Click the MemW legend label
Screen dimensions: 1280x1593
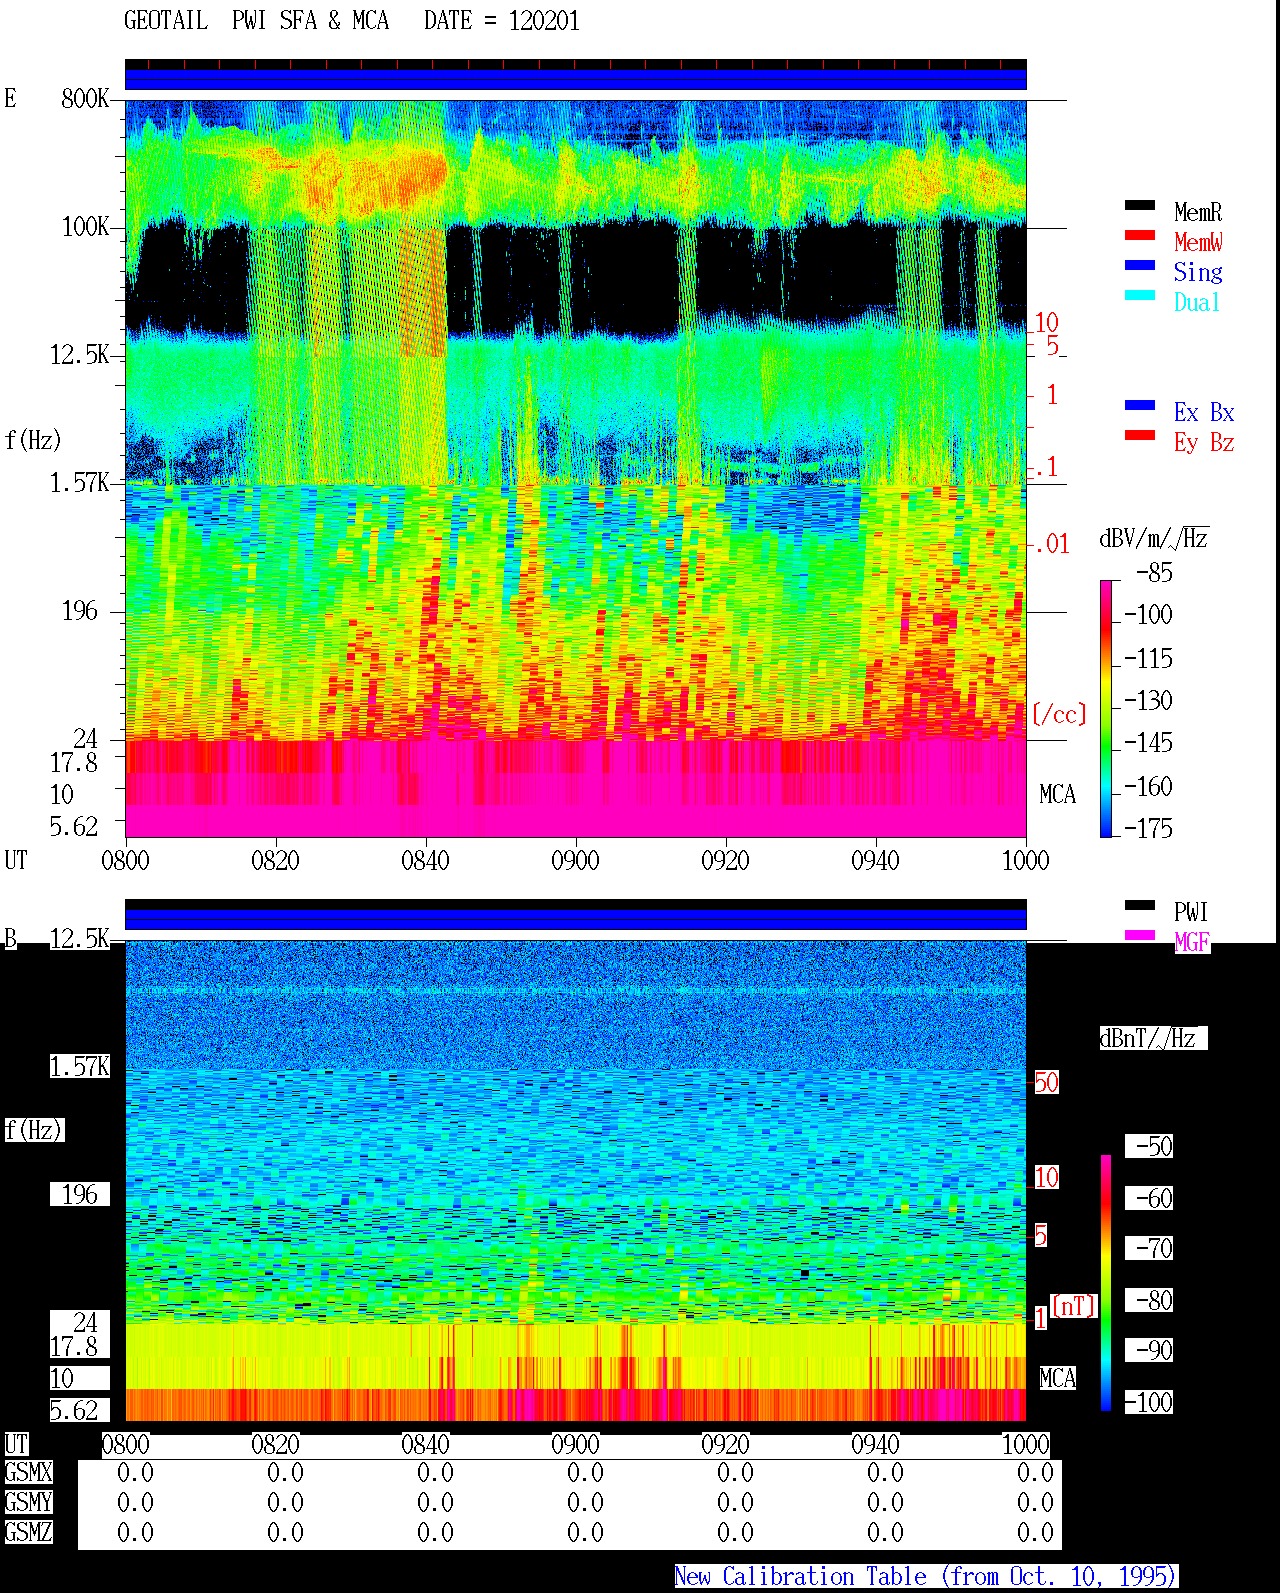(1198, 242)
